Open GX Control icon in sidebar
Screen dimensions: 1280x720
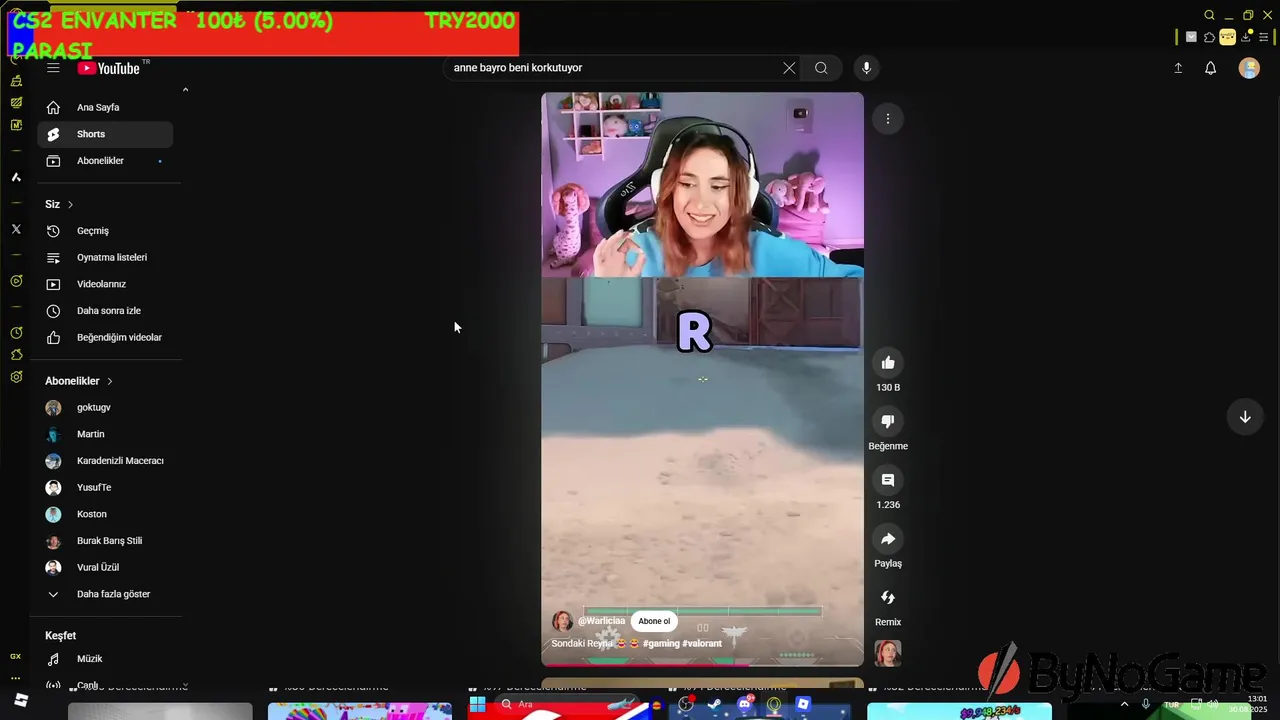(15, 656)
